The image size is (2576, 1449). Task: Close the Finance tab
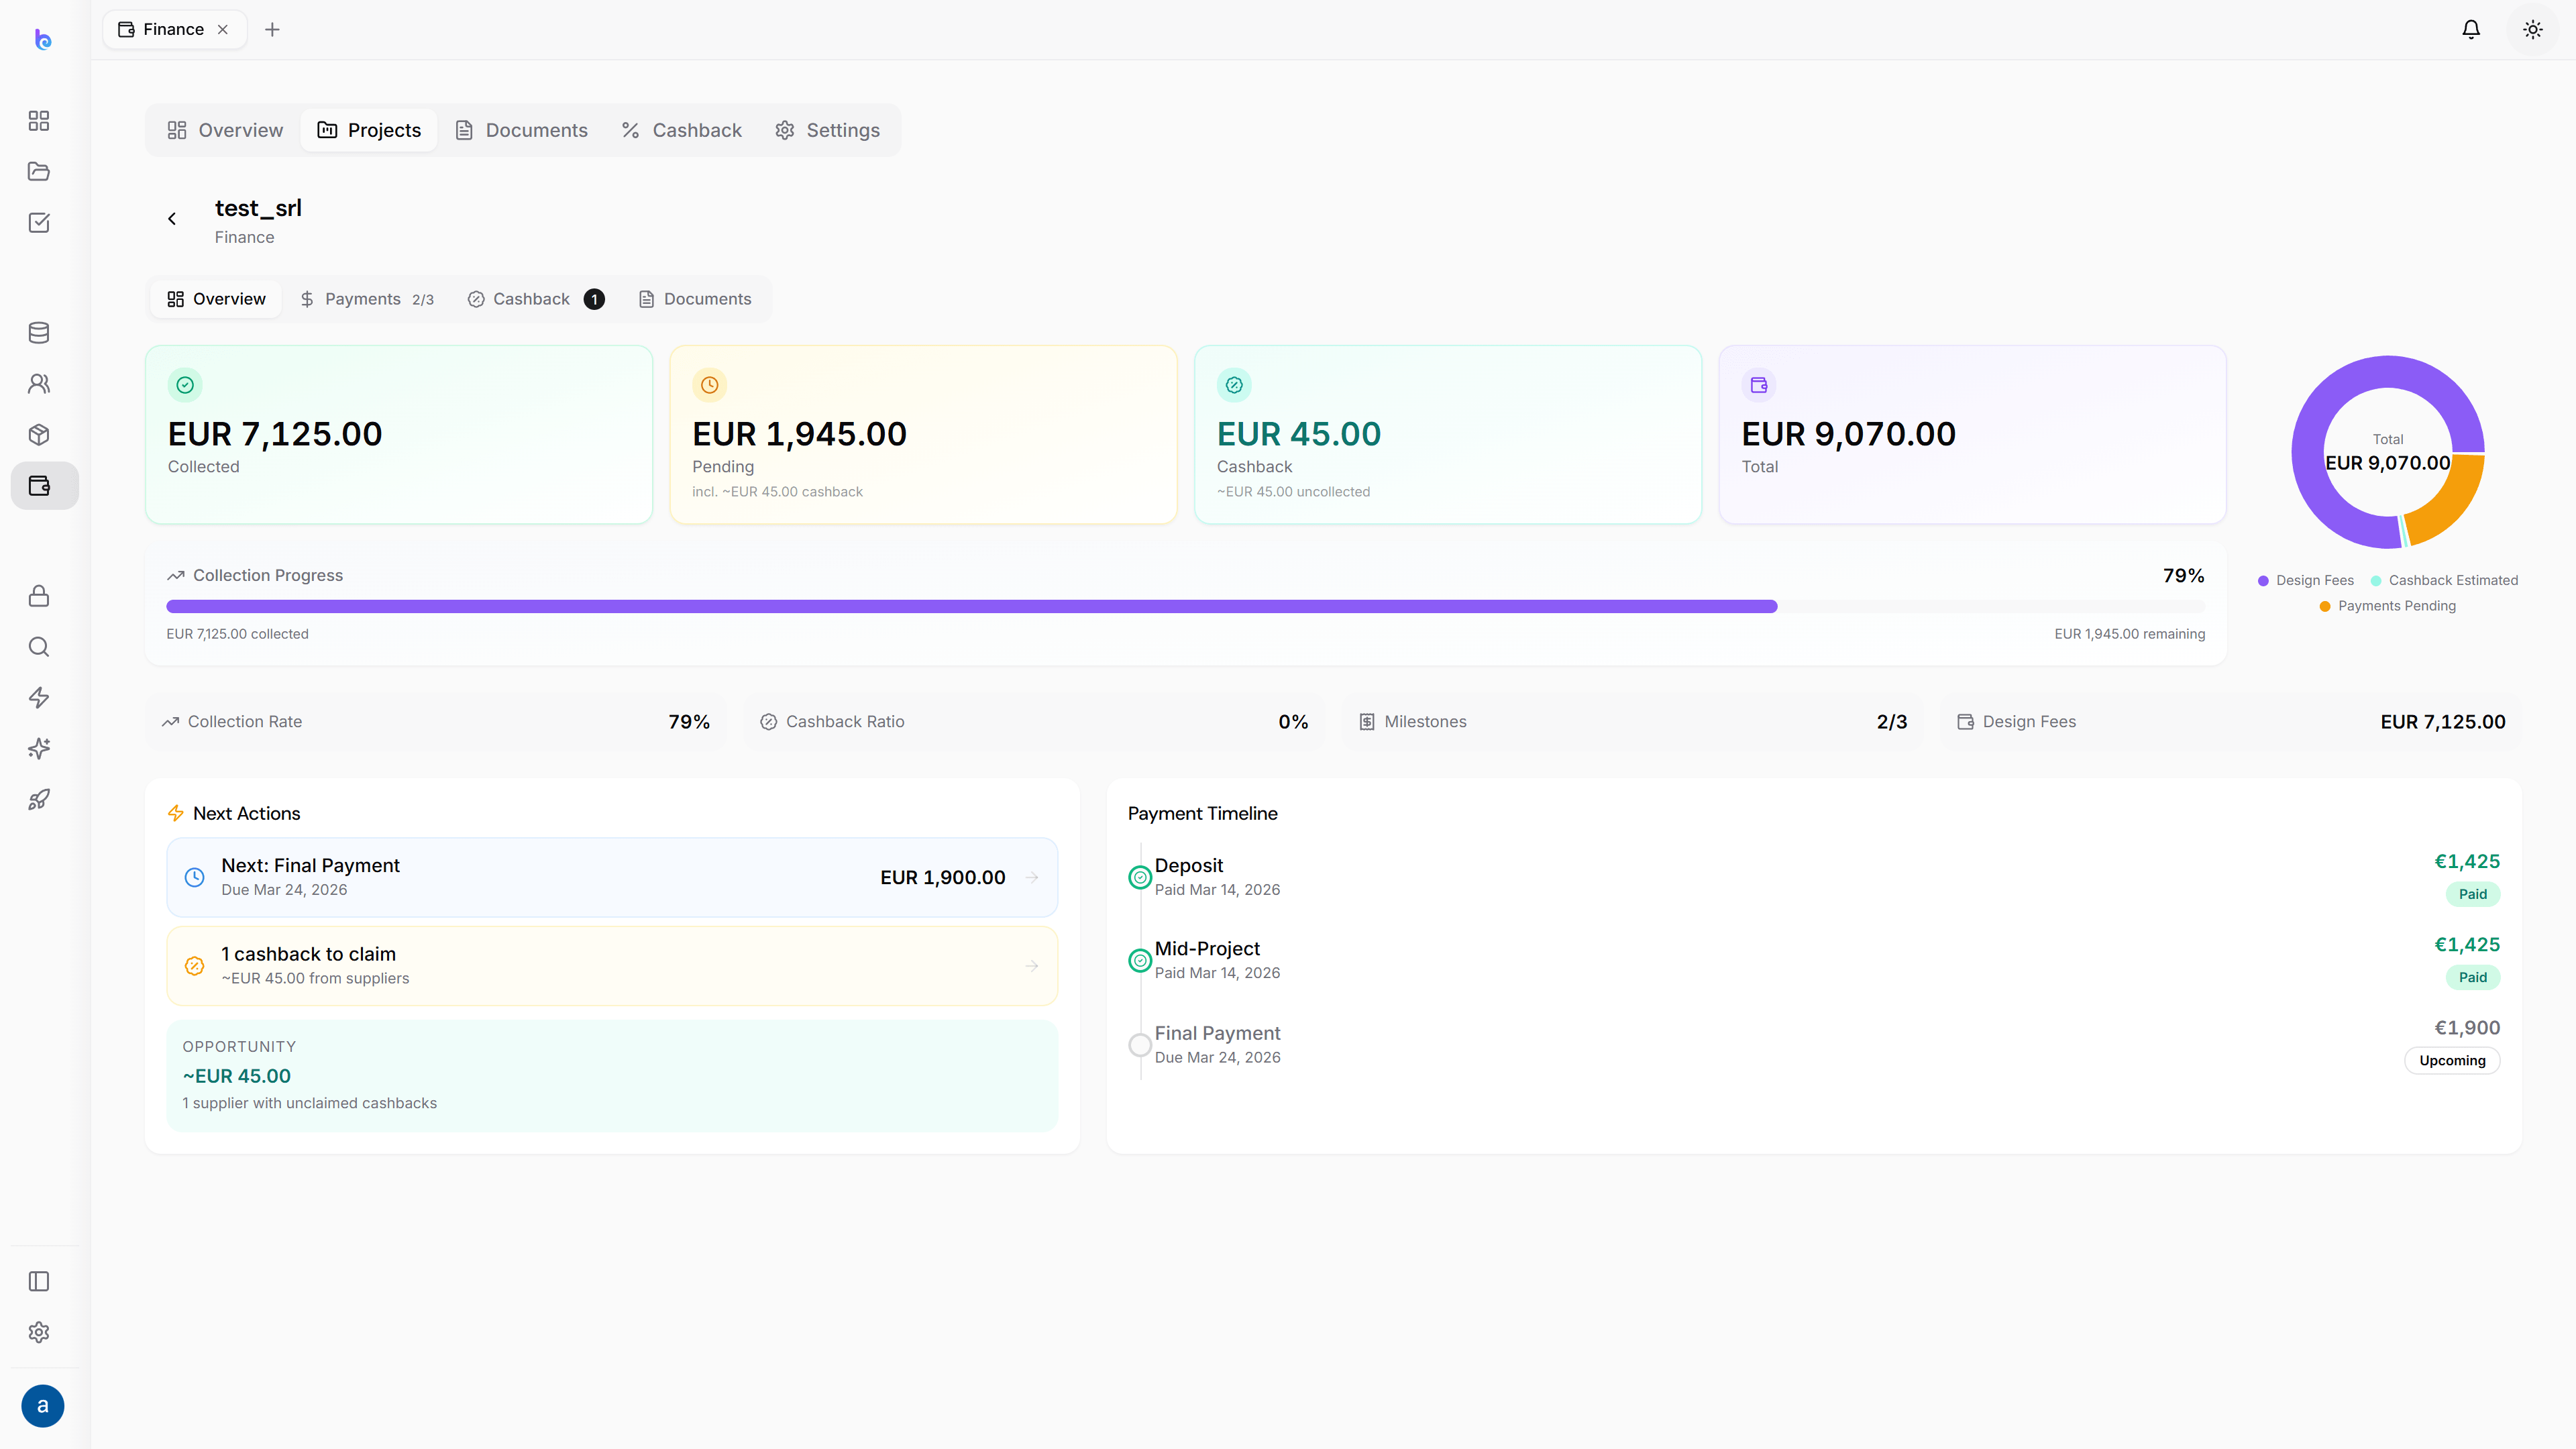click(223, 29)
